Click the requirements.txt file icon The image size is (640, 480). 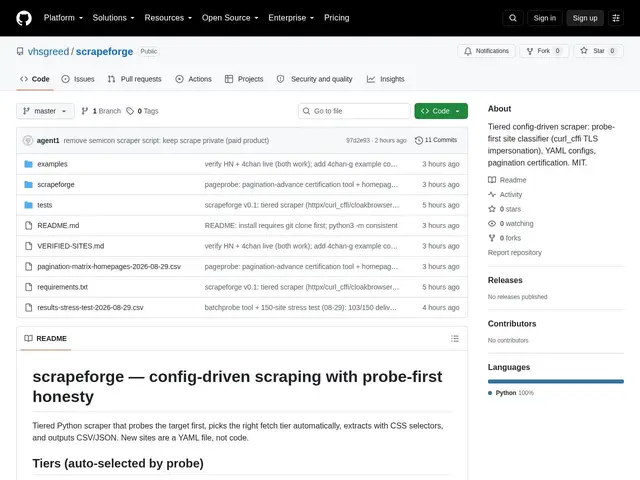coord(28,287)
